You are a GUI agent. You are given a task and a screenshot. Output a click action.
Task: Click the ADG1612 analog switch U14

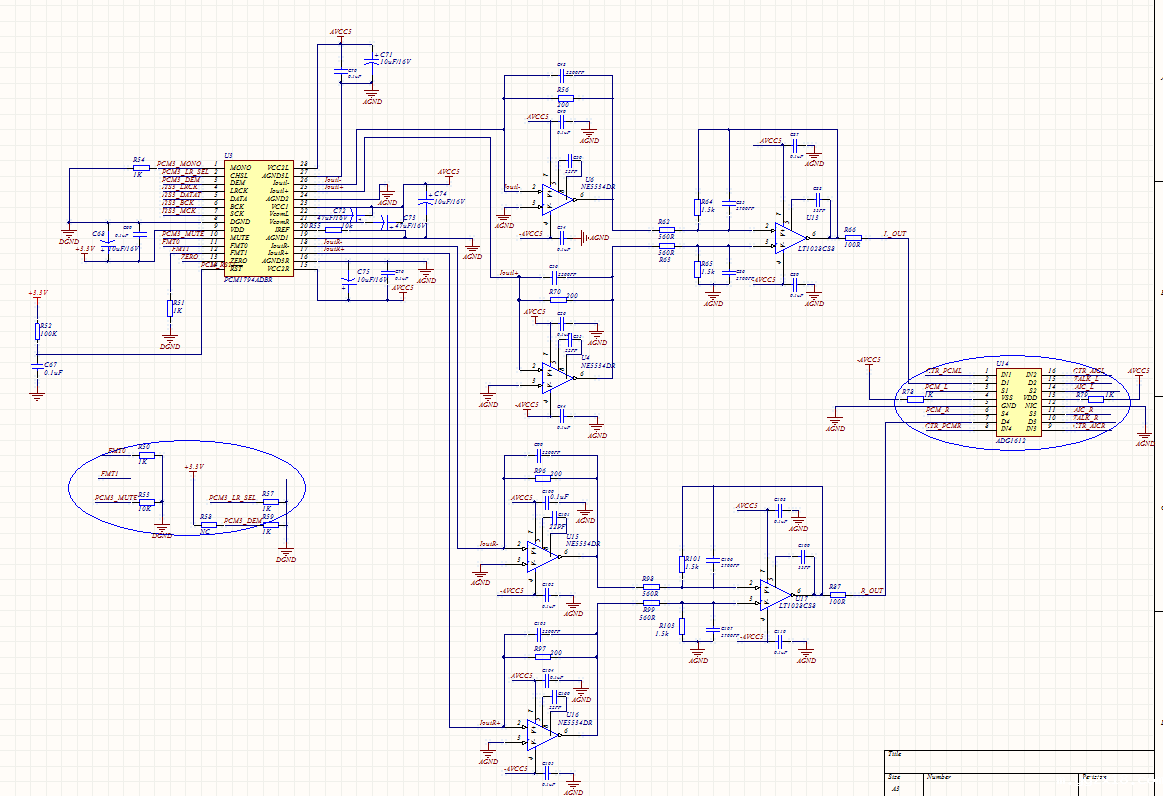[1014, 400]
